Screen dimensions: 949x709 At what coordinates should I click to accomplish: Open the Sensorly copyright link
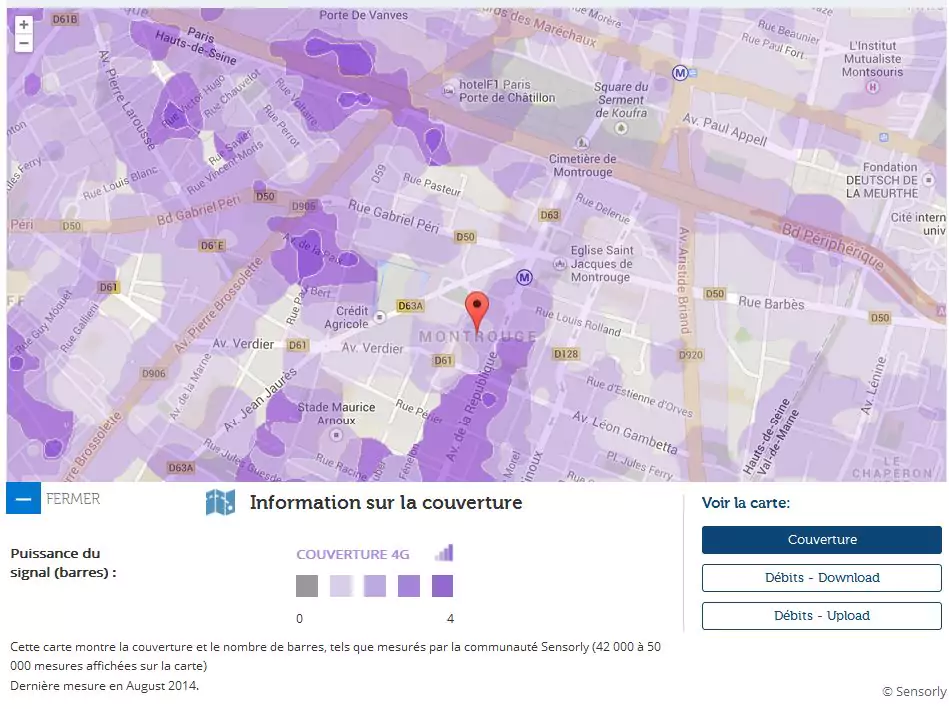(913, 691)
